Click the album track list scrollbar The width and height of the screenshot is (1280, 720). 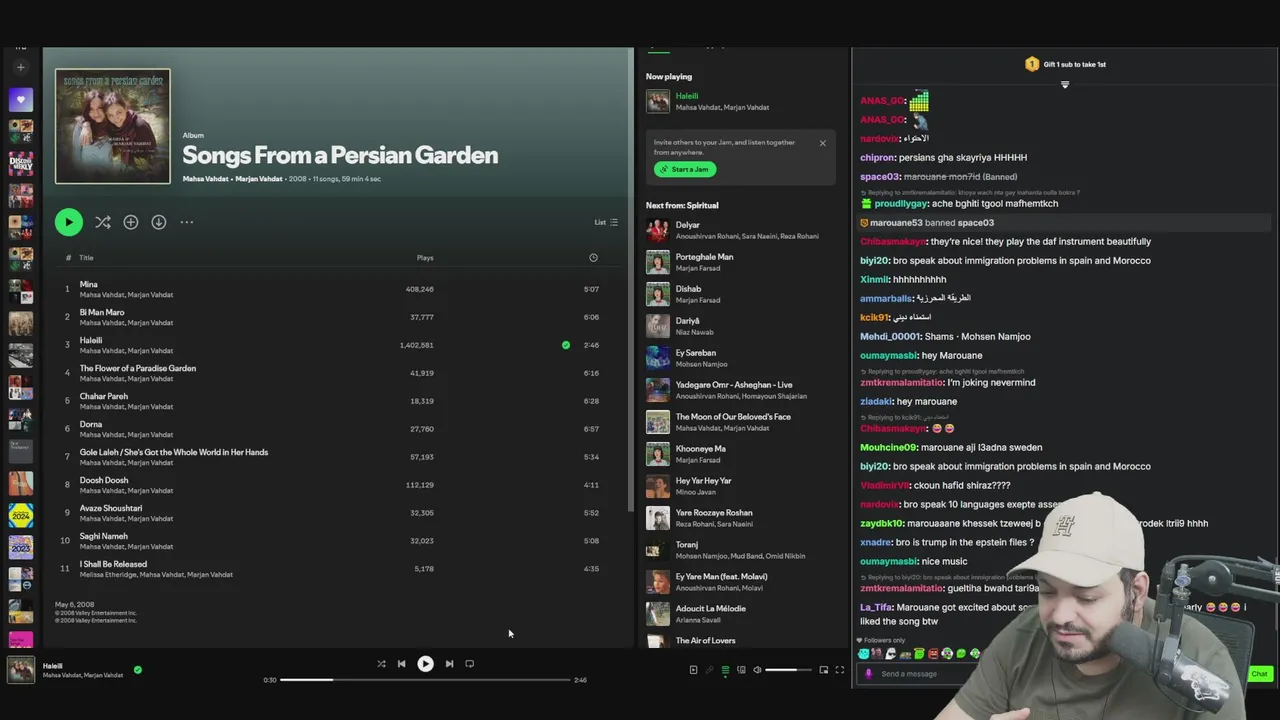[x=630, y=280]
